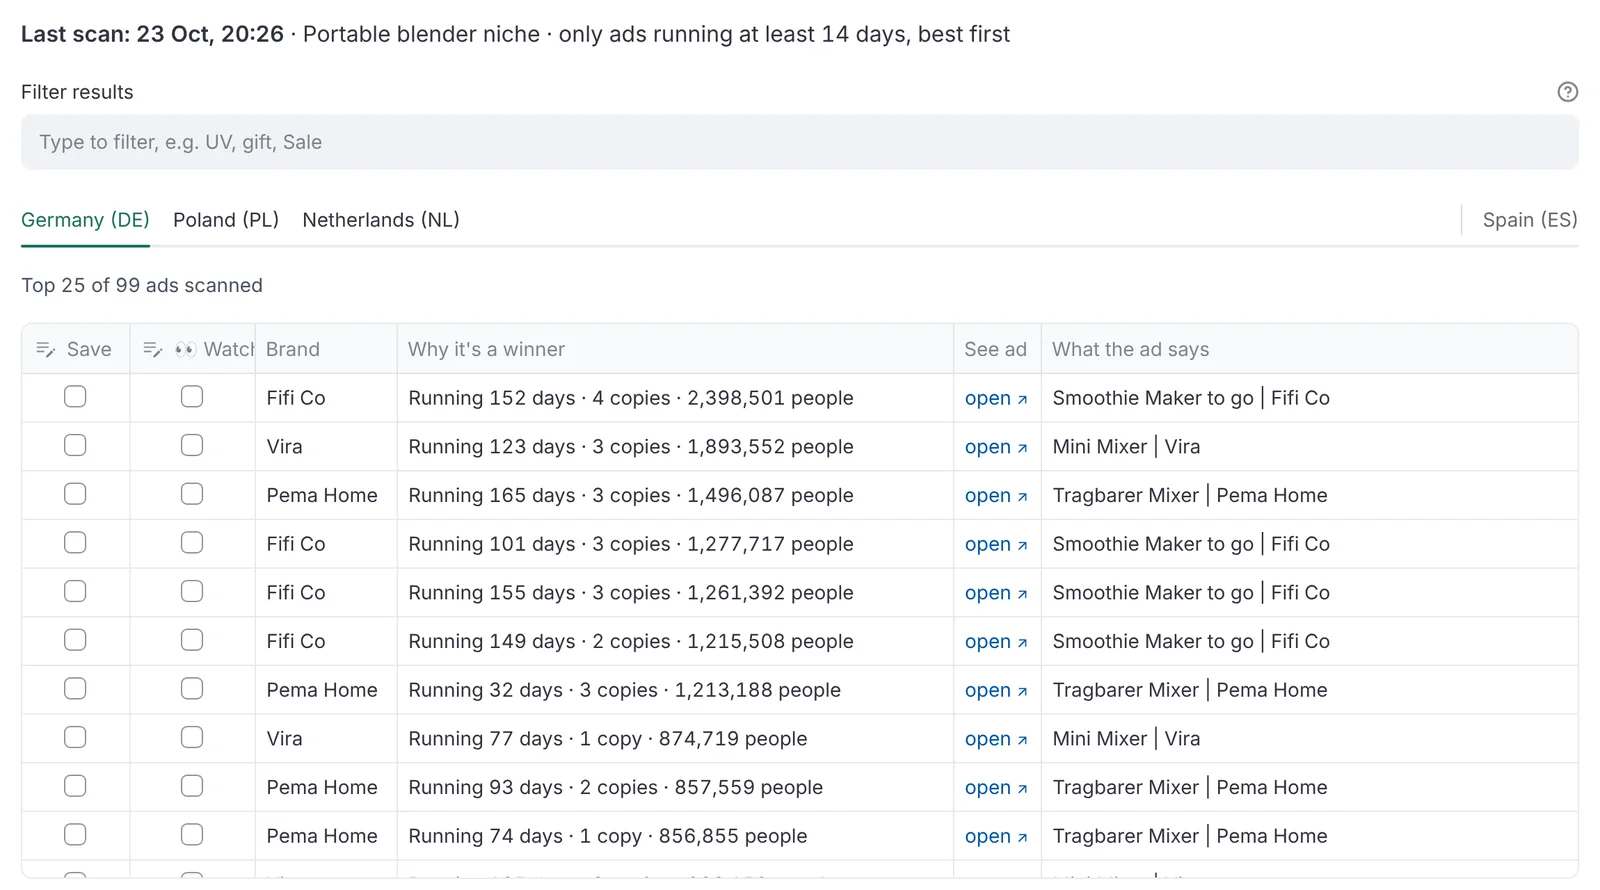Tick Watch checkbox for Fifi Co 149 days ad
Viewport: 1600px width, 890px height.
click(x=192, y=640)
